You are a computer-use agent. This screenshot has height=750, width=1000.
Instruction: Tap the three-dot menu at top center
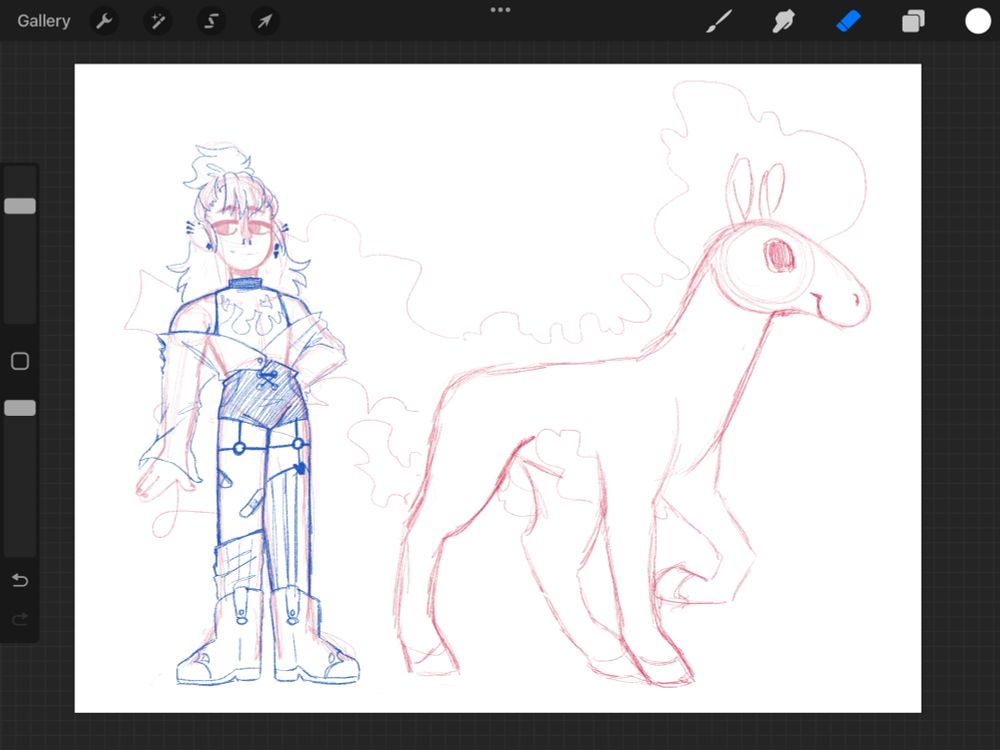[500, 10]
